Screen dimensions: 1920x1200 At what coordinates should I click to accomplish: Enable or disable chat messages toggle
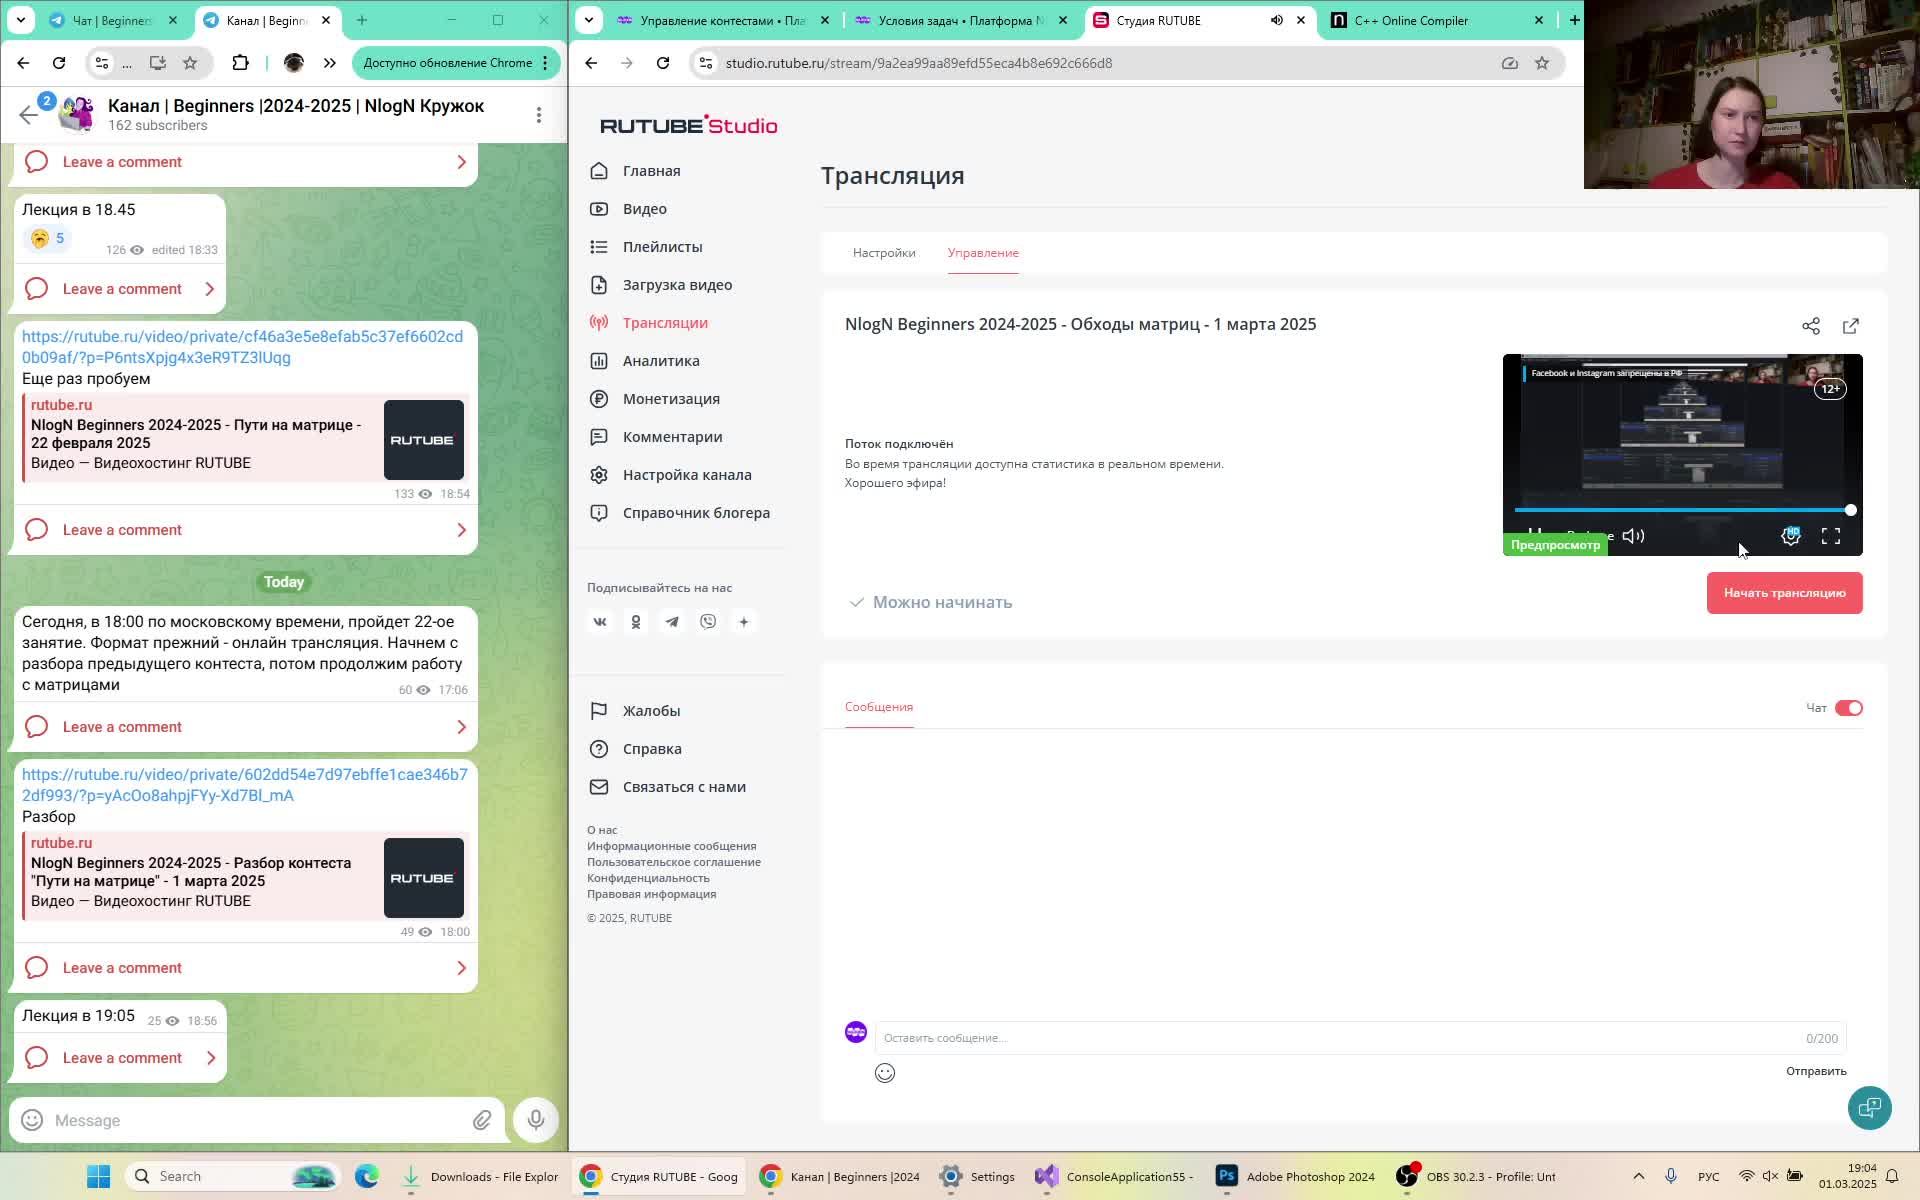pyautogui.click(x=1848, y=706)
